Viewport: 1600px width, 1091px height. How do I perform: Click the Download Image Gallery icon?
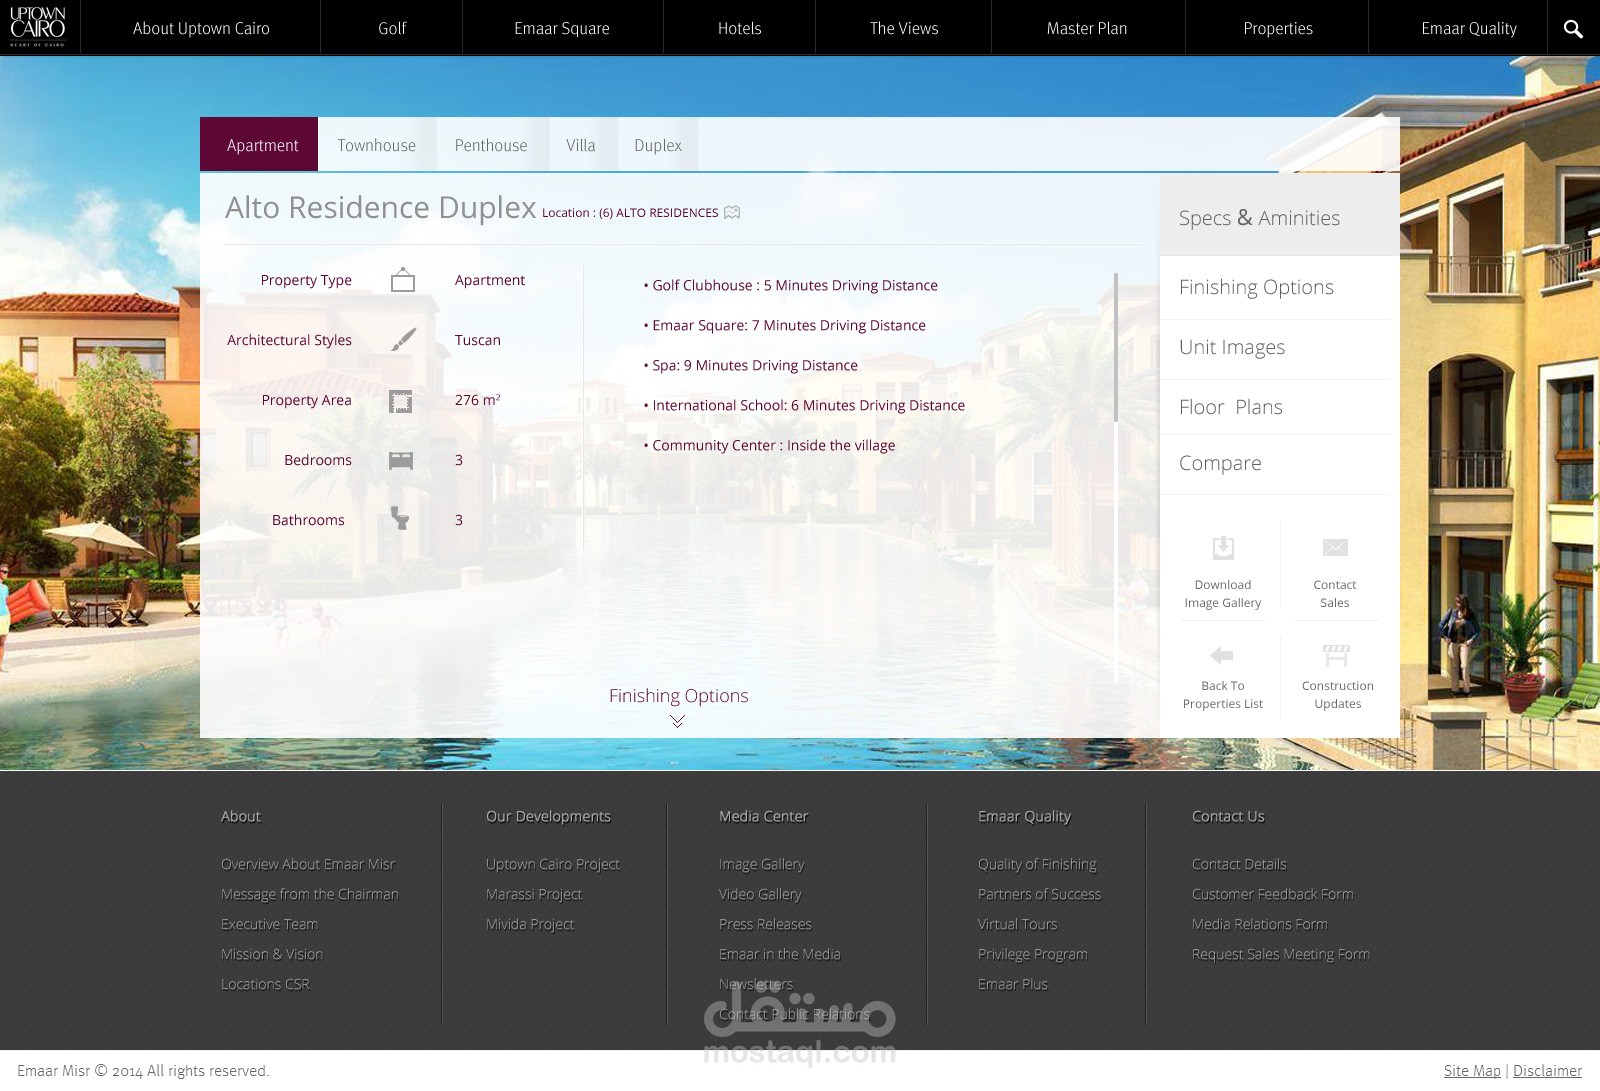tap(1223, 547)
